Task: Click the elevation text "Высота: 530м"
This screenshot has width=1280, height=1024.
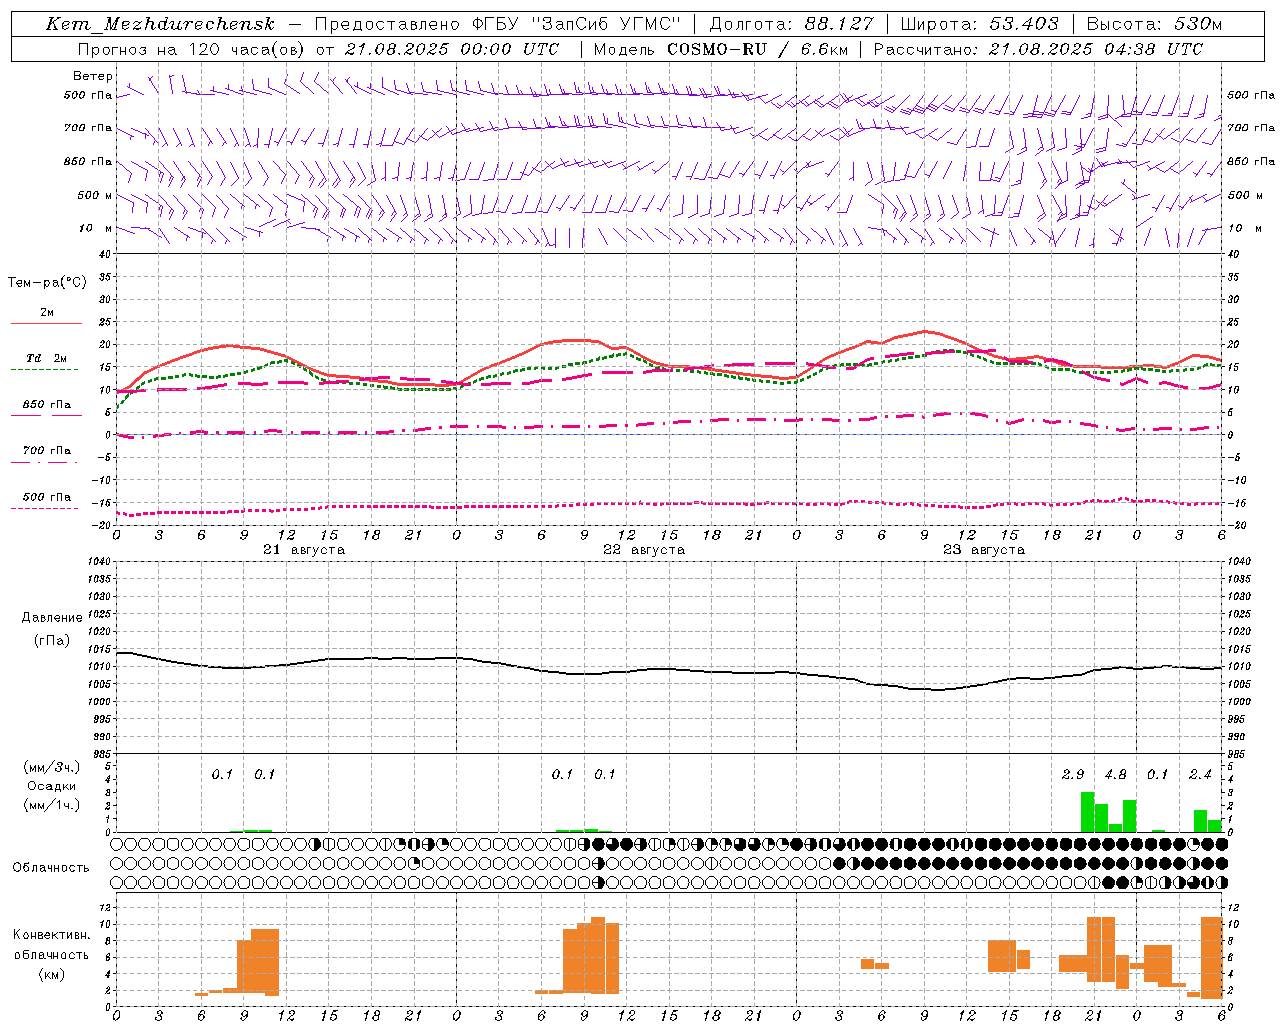Action: point(1154,24)
